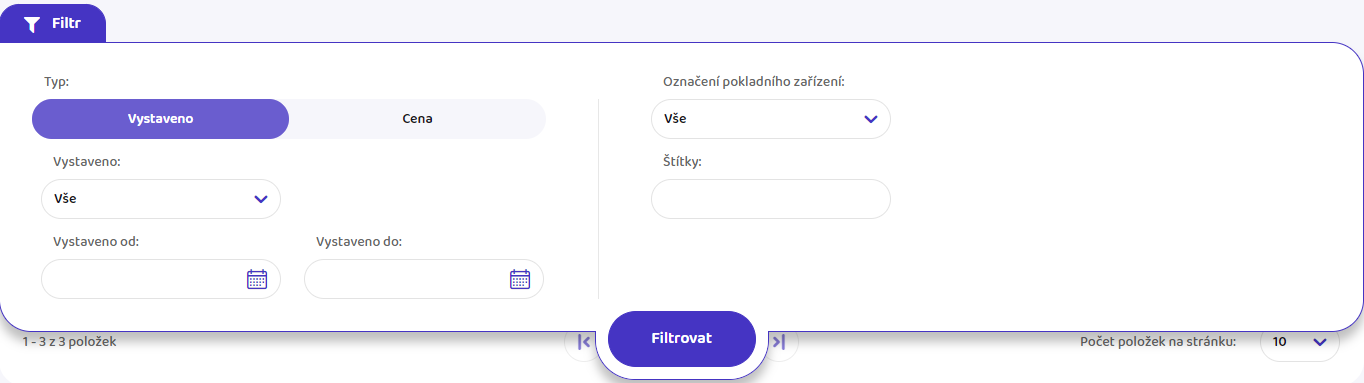The width and height of the screenshot is (1364, 383).
Task: Apply filters with the Filtrovat button
Action: [682, 338]
